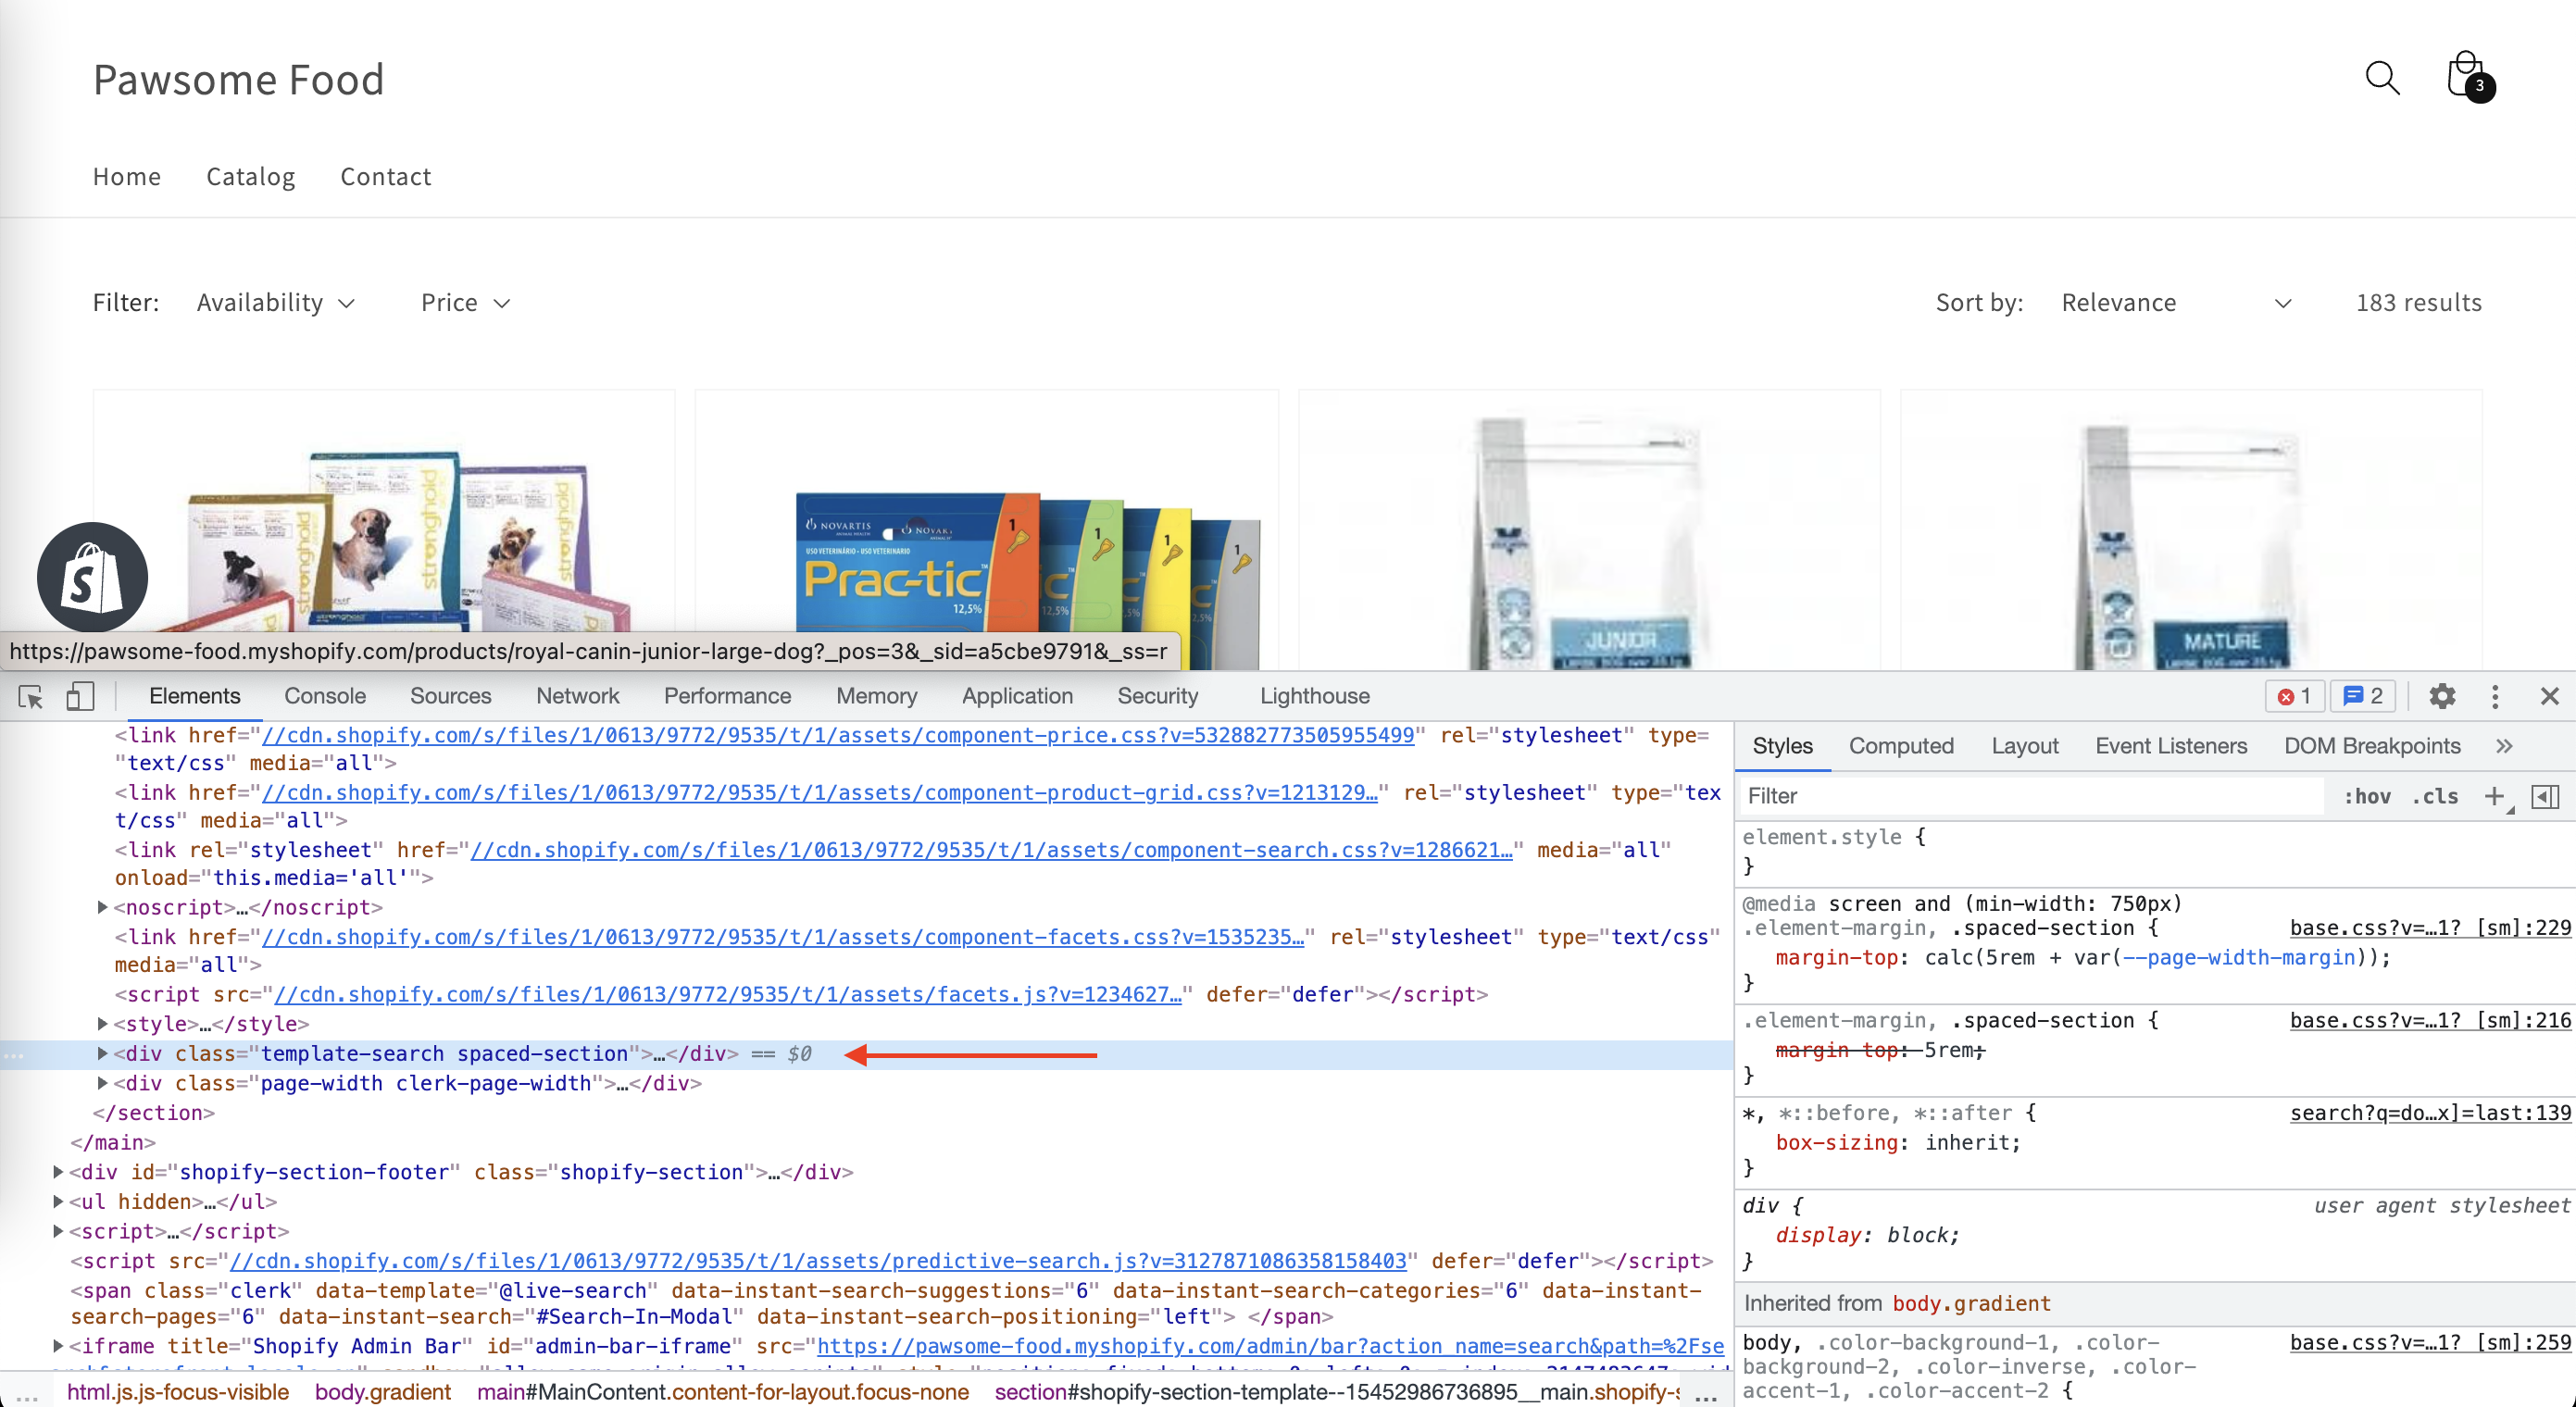
Task: Click the Catalog navigation link
Action: tap(250, 176)
